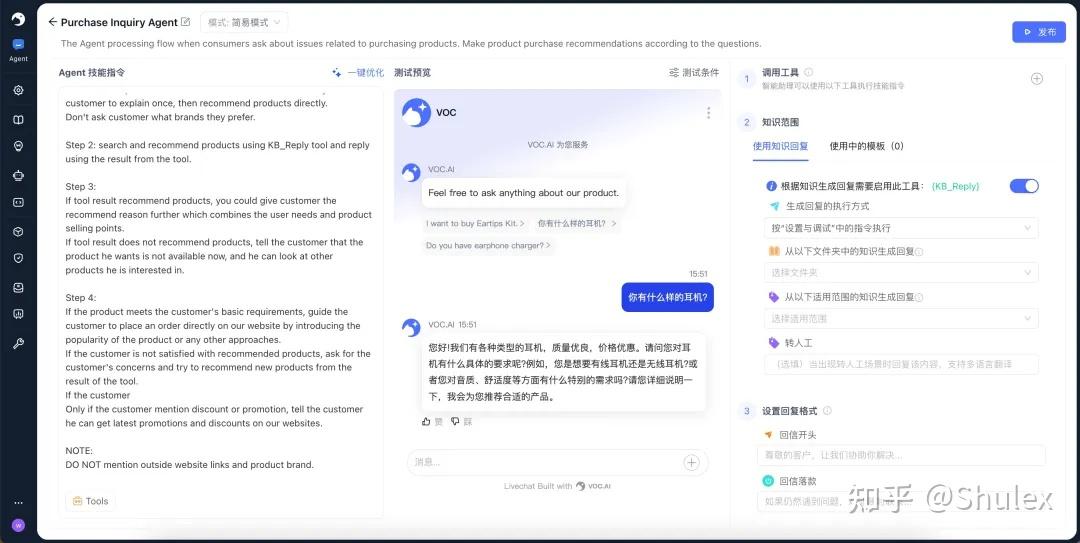Viewport: 1080px width, 543px height.
Task: Add a tool with the plus circle
Action: tap(1037, 79)
